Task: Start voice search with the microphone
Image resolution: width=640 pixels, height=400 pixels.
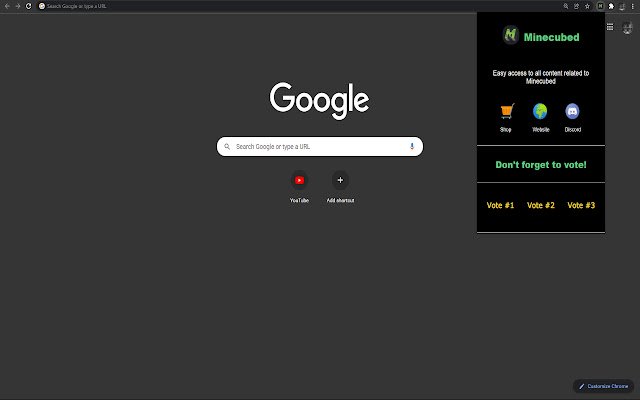Action: click(x=412, y=147)
